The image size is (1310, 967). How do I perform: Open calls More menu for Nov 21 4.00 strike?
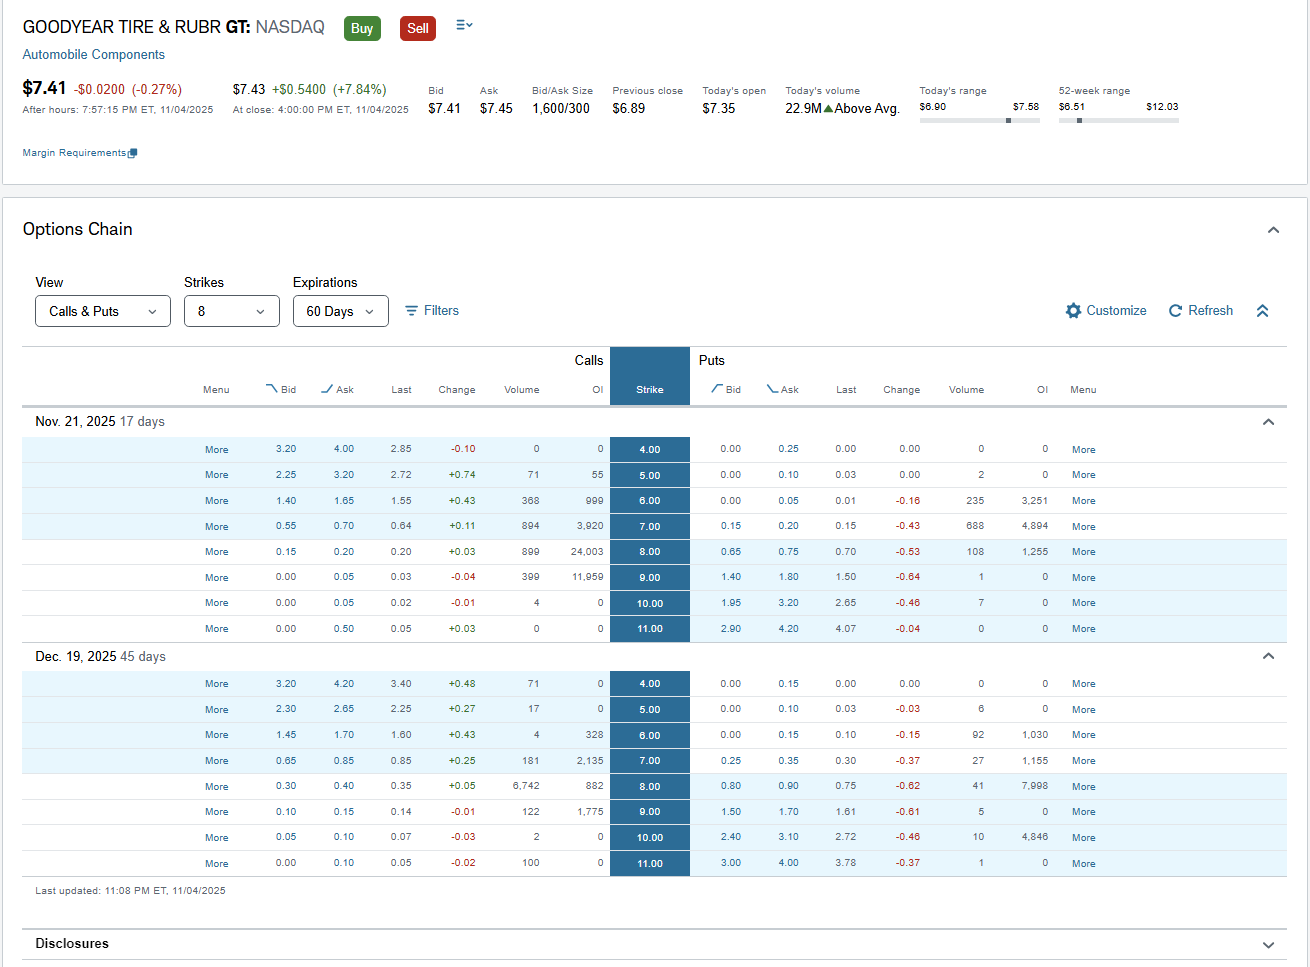[x=217, y=450]
